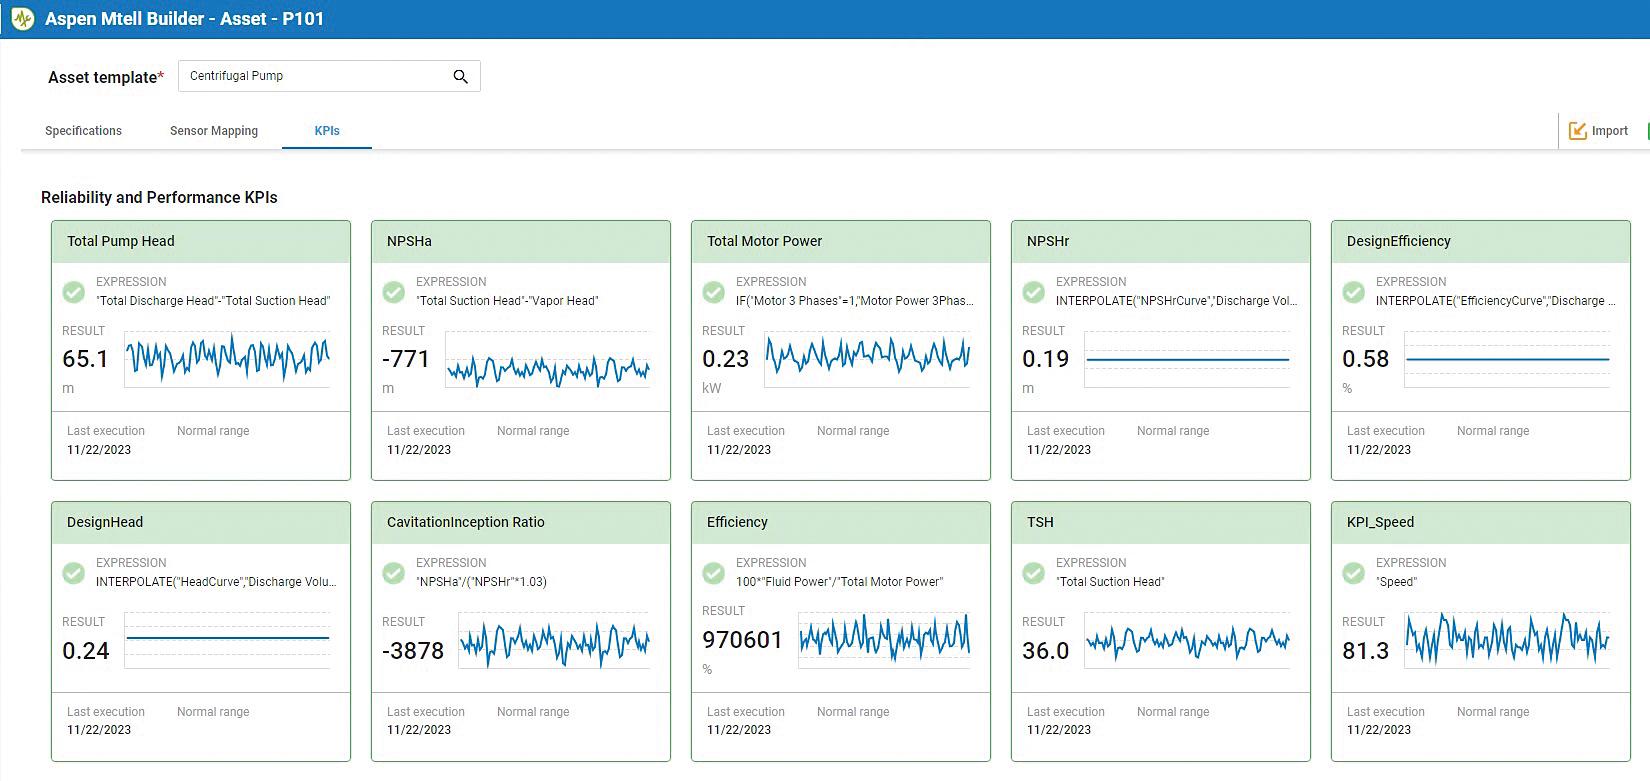1650x781 pixels.
Task: Click the 970601 result value
Action: point(742,640)
